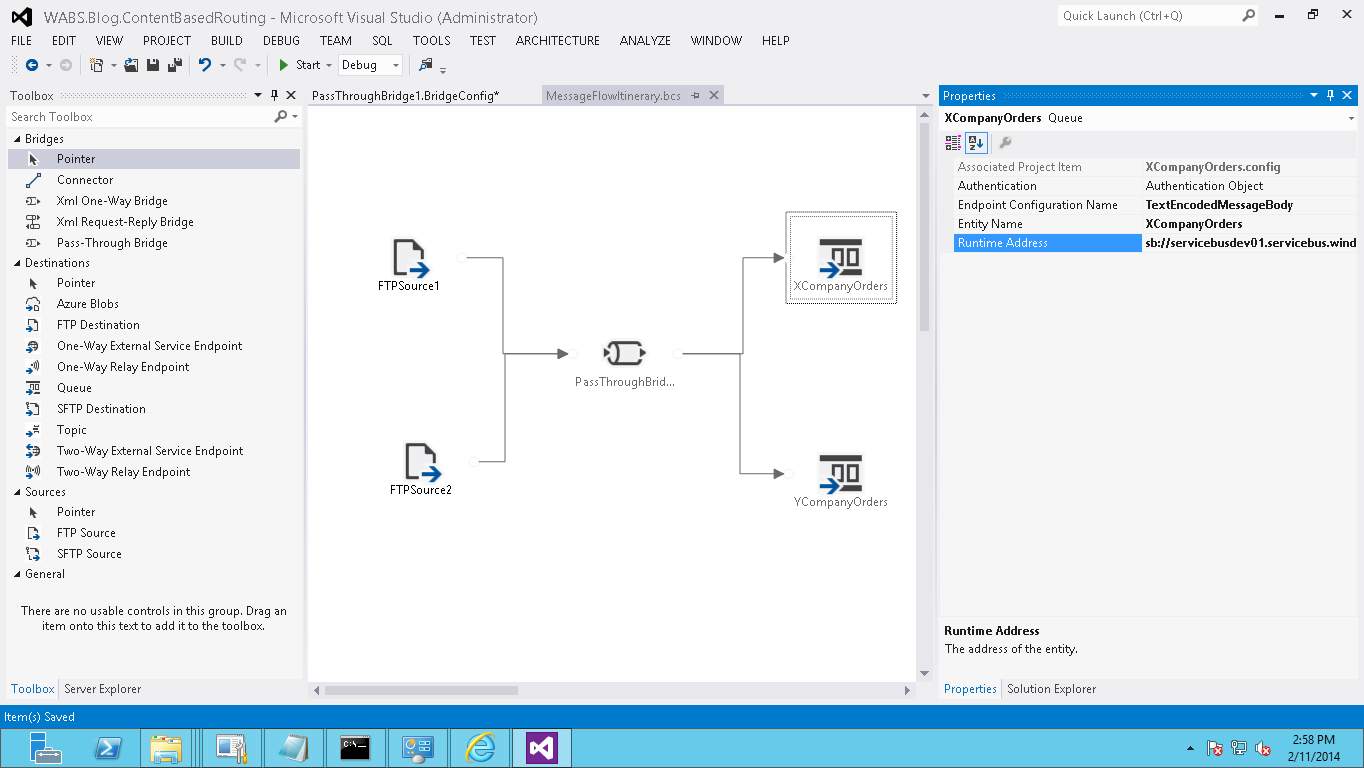Switch to Server Explorer tab
The width and height of the screenshot is (1364, 768).
(x=102, y=689)
